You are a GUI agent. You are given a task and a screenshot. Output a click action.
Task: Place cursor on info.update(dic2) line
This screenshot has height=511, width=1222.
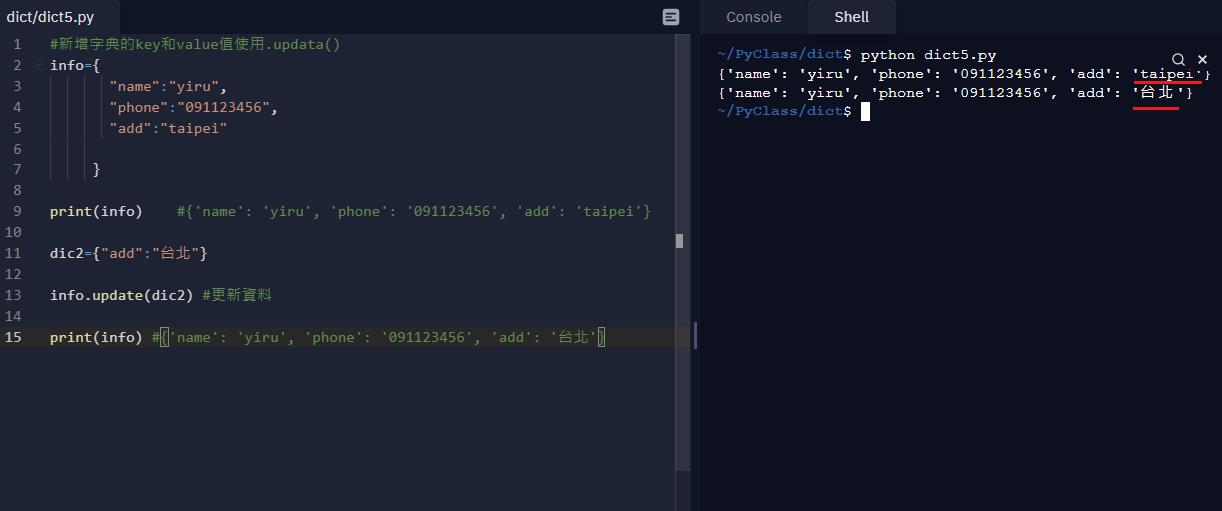(x=123, y=295)
